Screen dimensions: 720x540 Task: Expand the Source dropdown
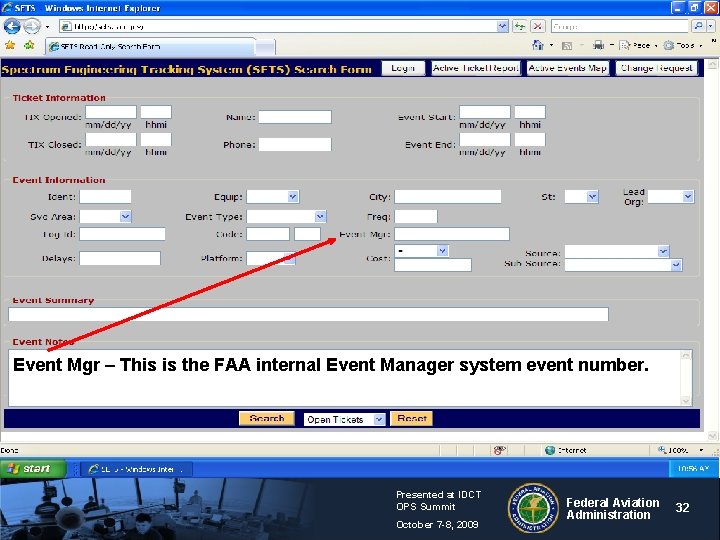[663, 251]
